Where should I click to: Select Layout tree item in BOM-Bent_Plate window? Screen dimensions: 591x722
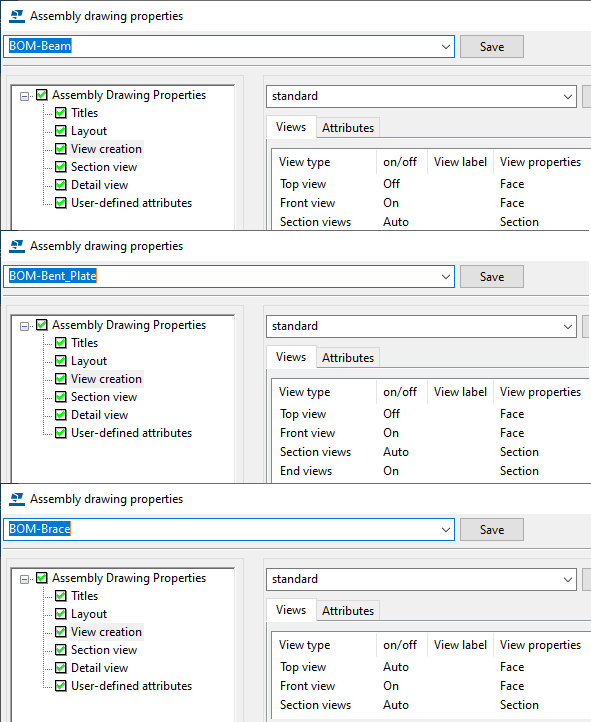88,361
